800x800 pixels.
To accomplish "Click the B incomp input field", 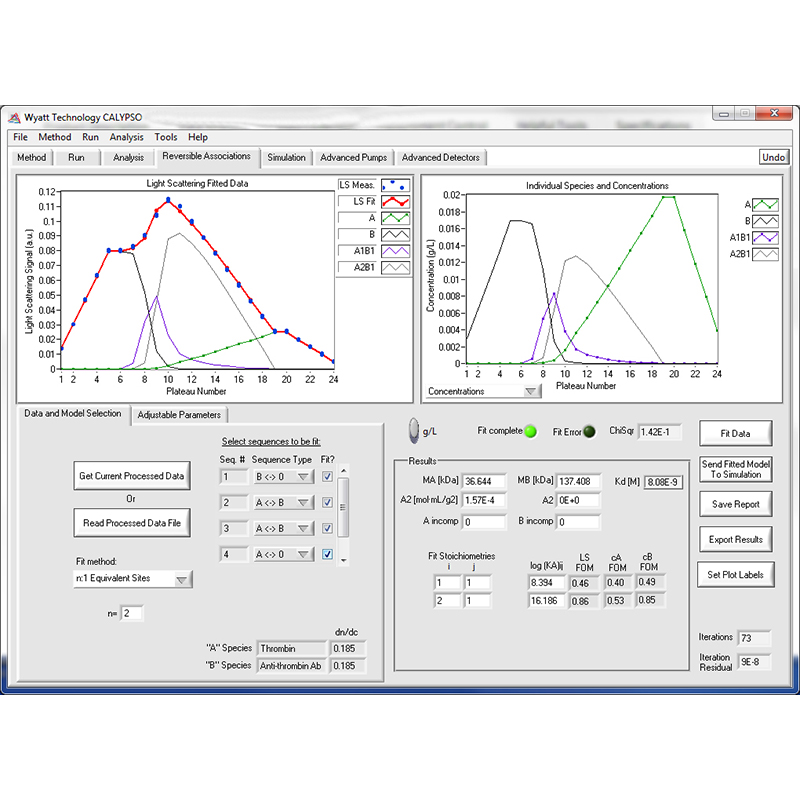I will [578, 522].
